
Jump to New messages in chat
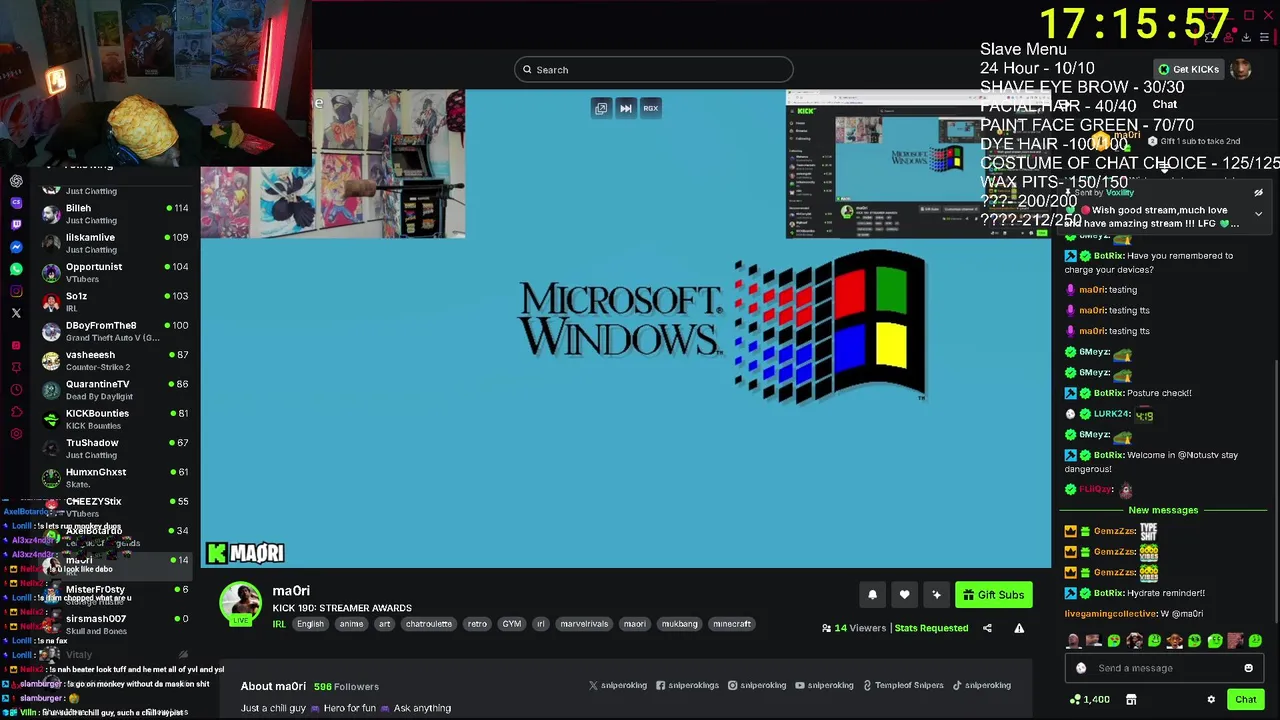click(1163, 510)
